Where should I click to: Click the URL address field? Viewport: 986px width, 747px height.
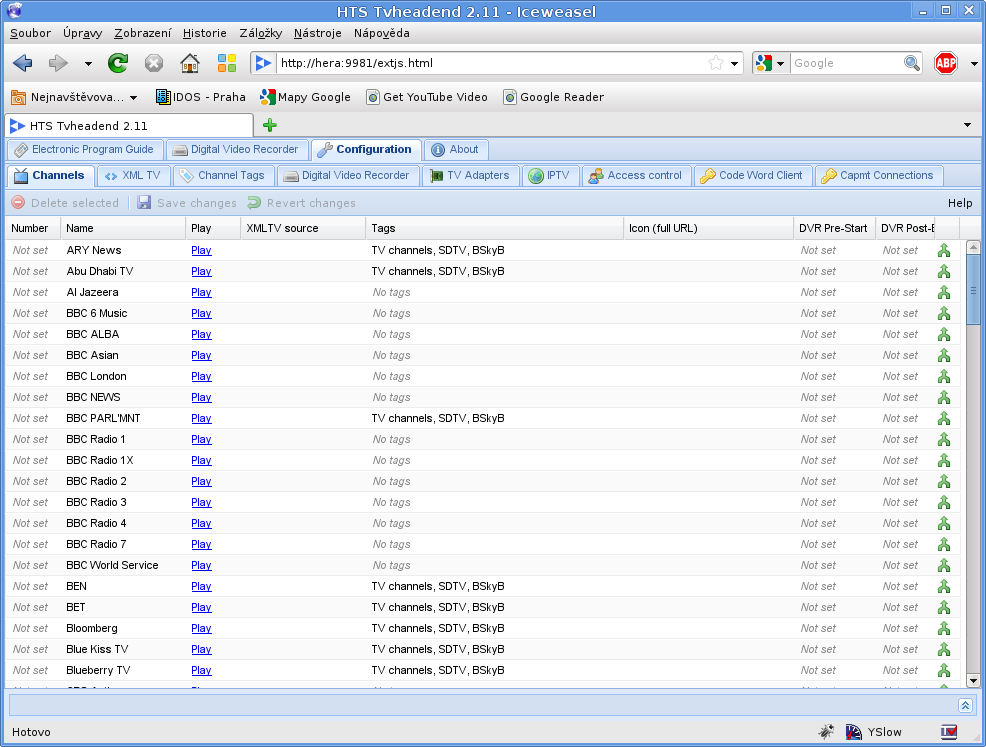492,63
